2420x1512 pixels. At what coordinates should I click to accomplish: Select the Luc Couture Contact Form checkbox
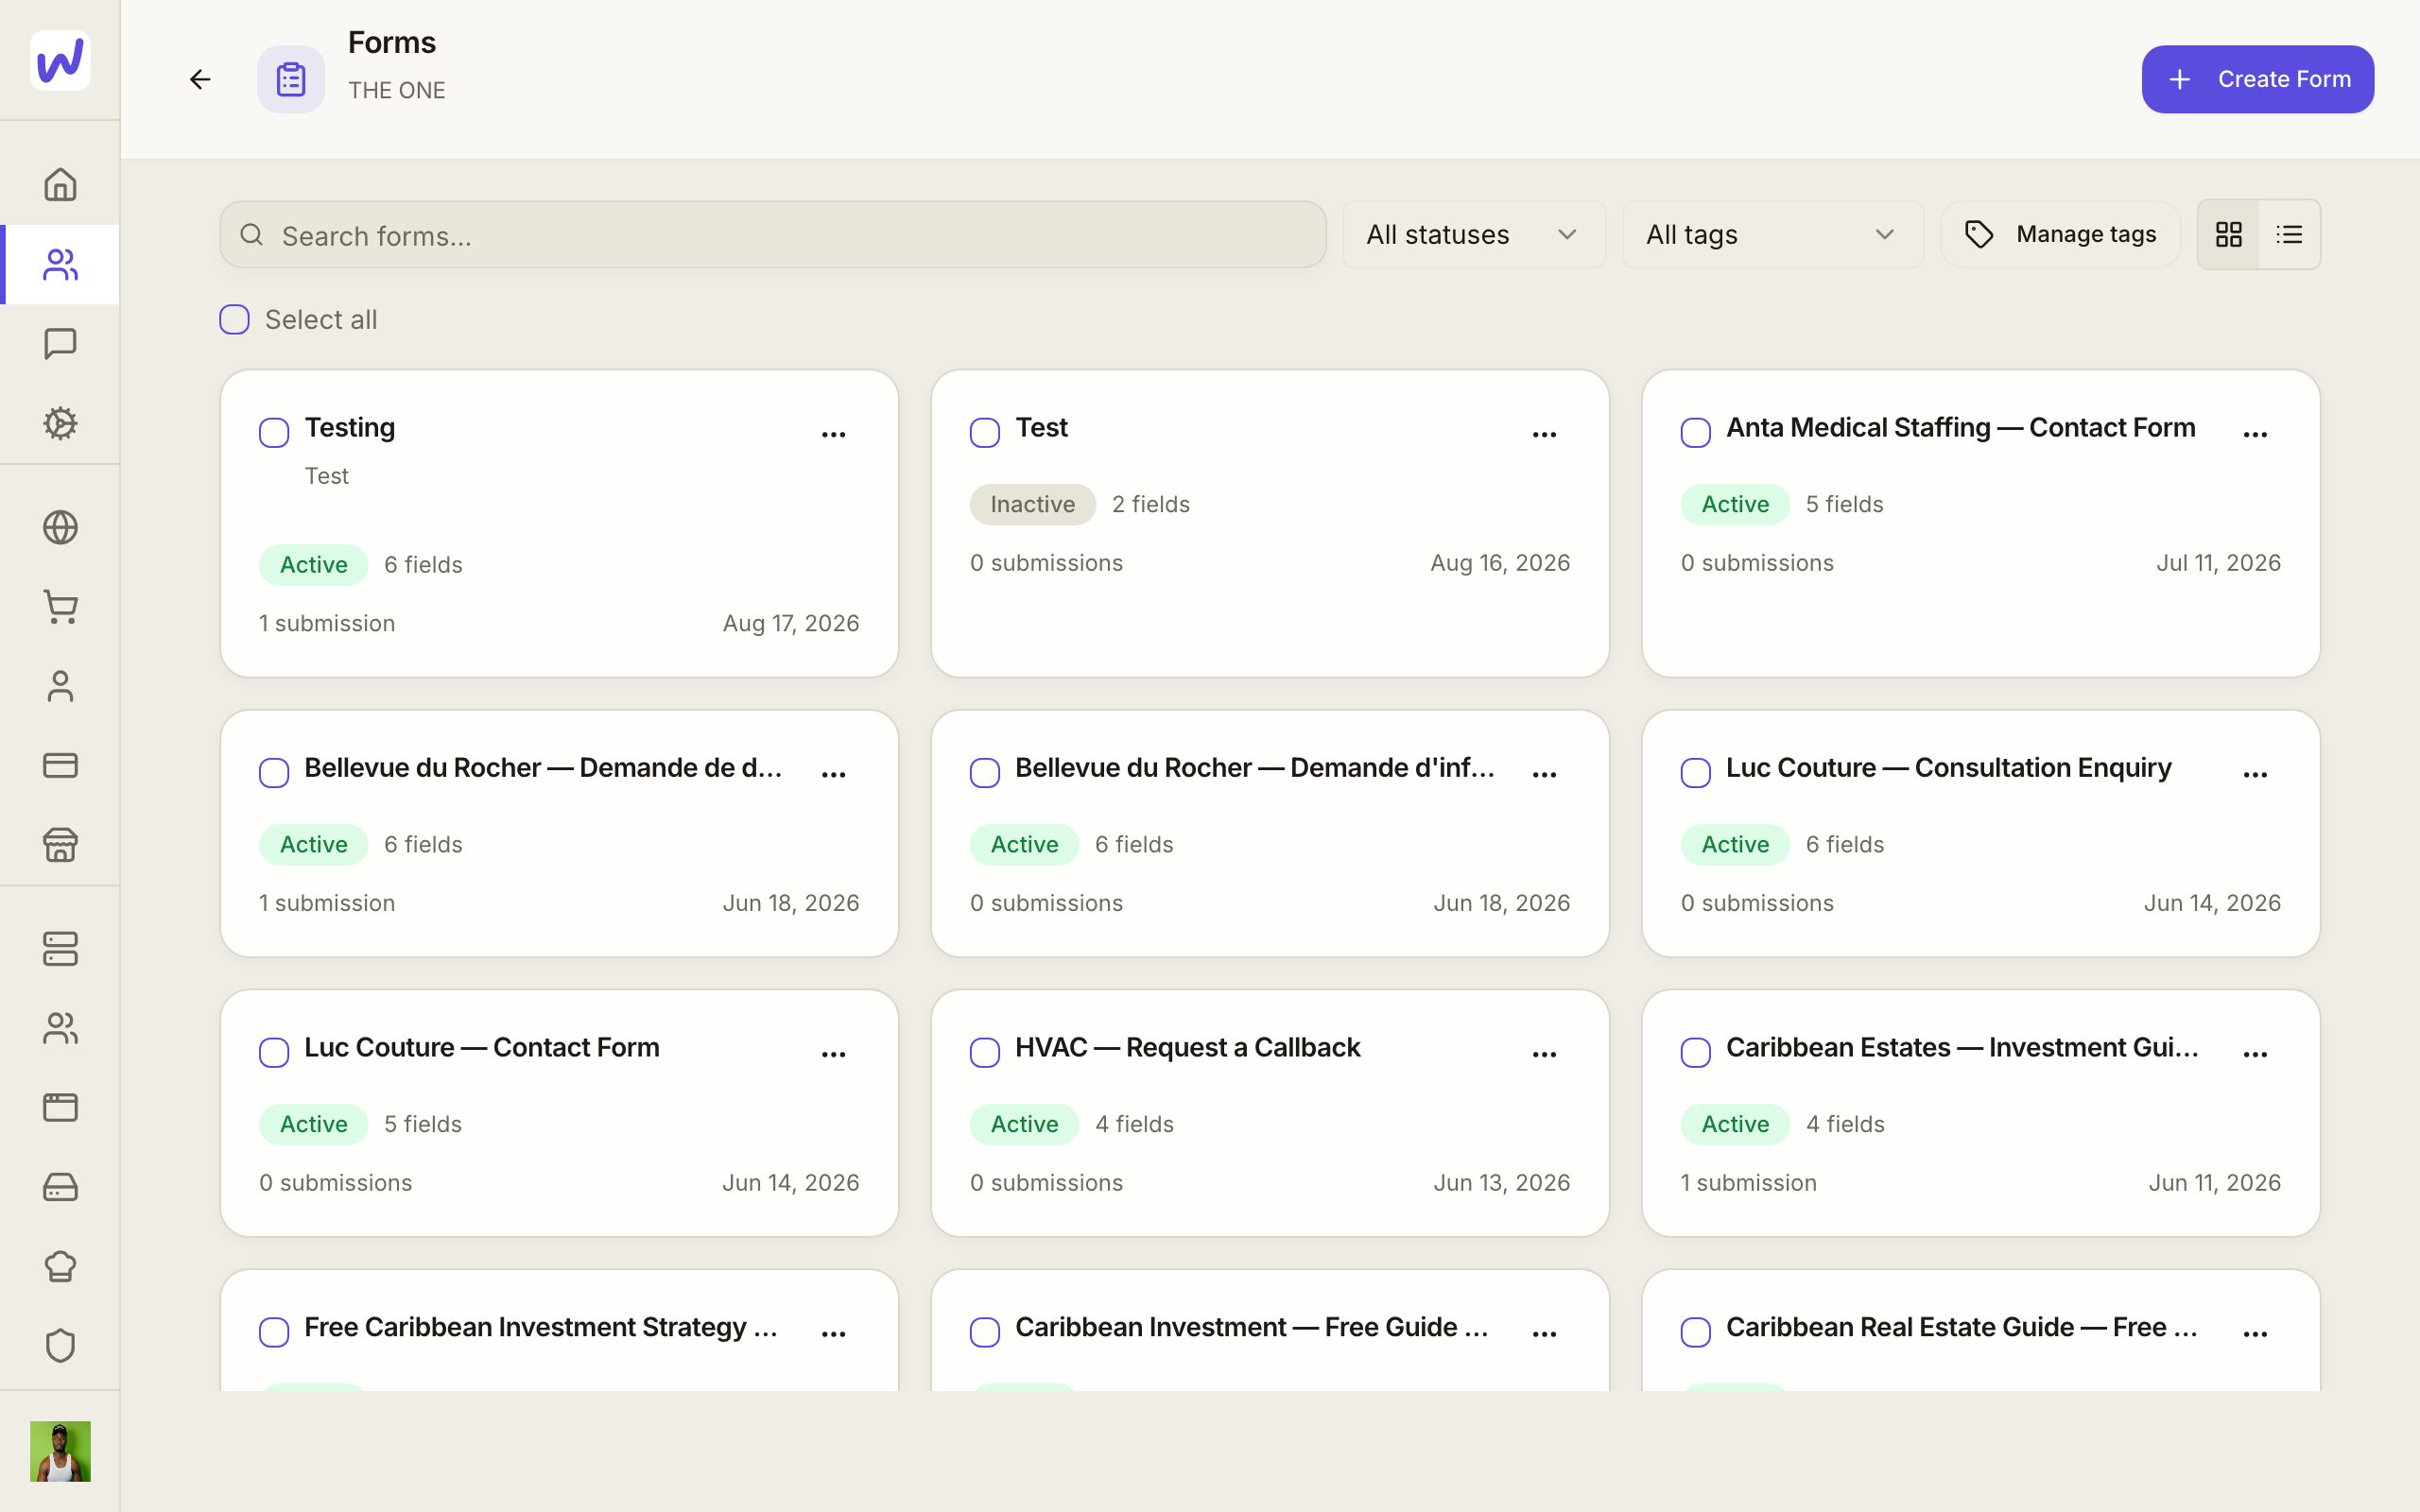274,1053
